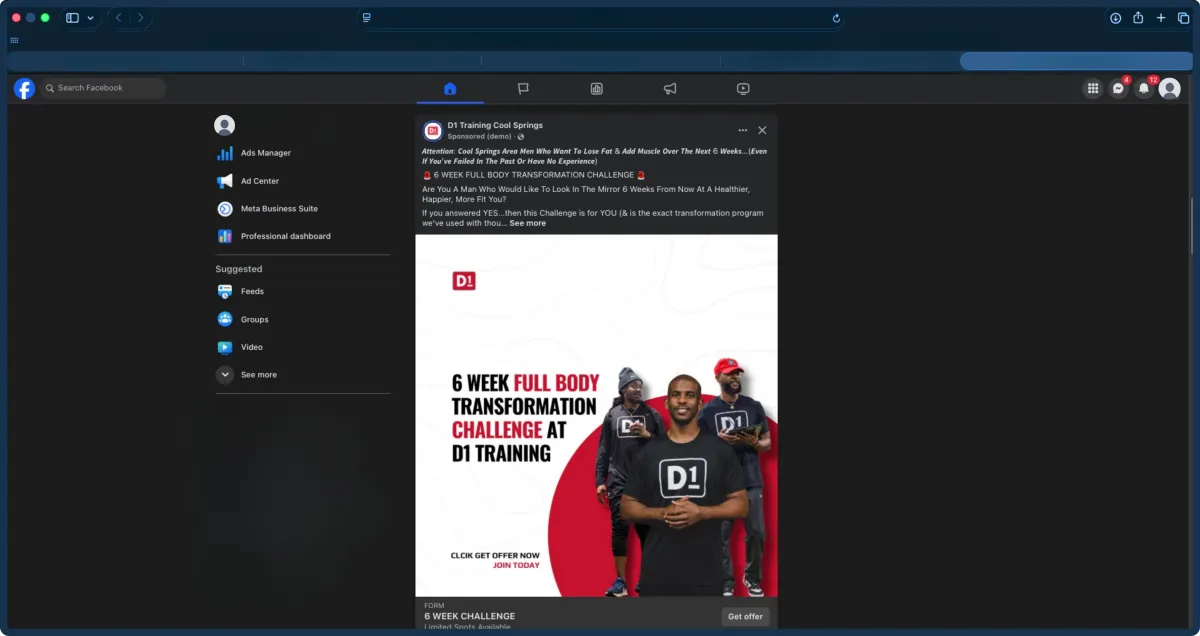The height and width of the screenshot is (636, 1200).
Task: Open the Pages flag tab
Action: click(x=523, y=88)
